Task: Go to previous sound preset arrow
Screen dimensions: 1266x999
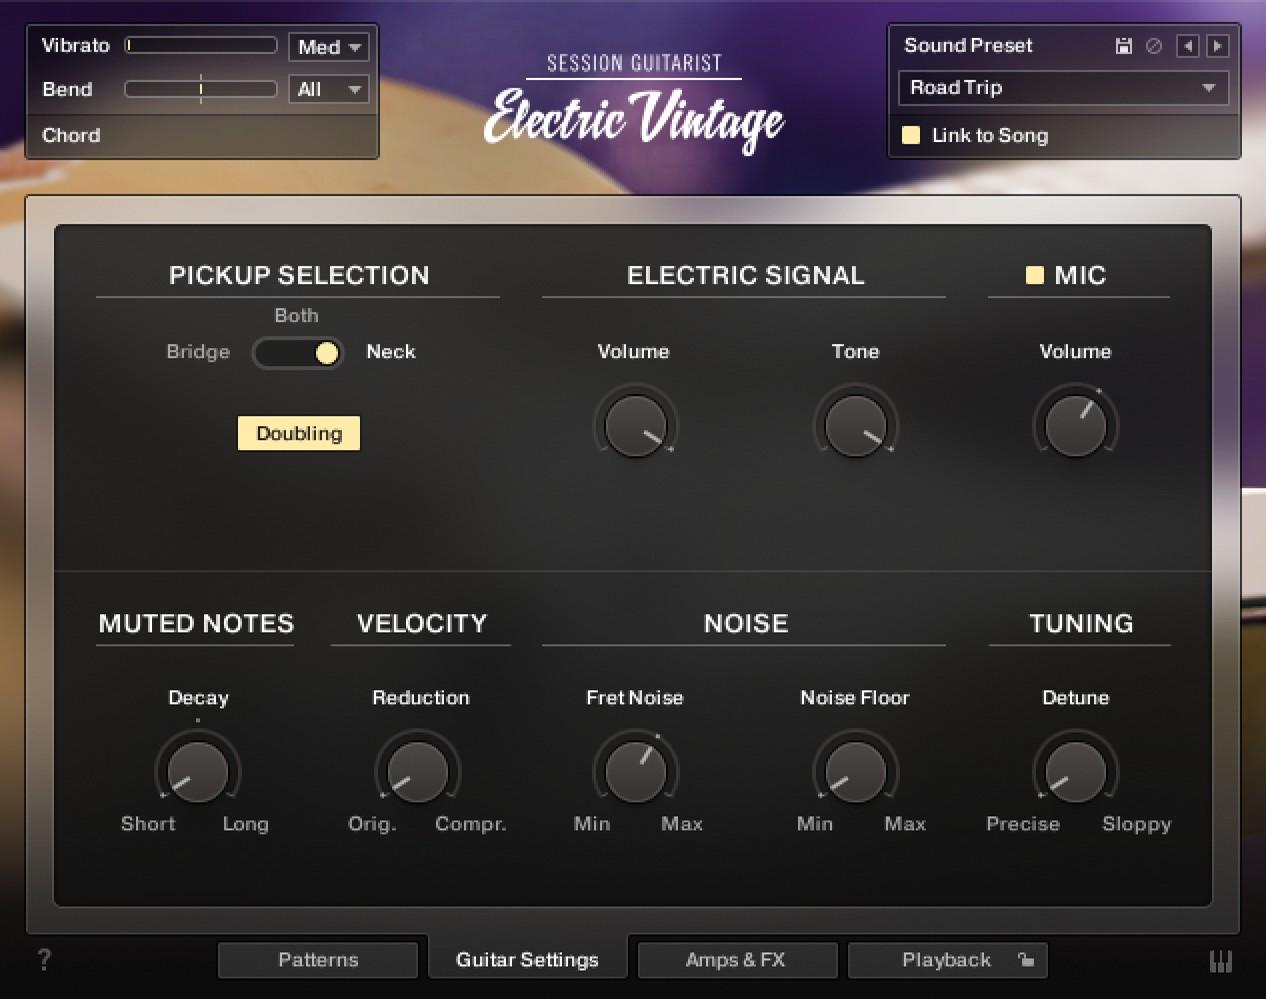Action: [x=1187, y=46]
